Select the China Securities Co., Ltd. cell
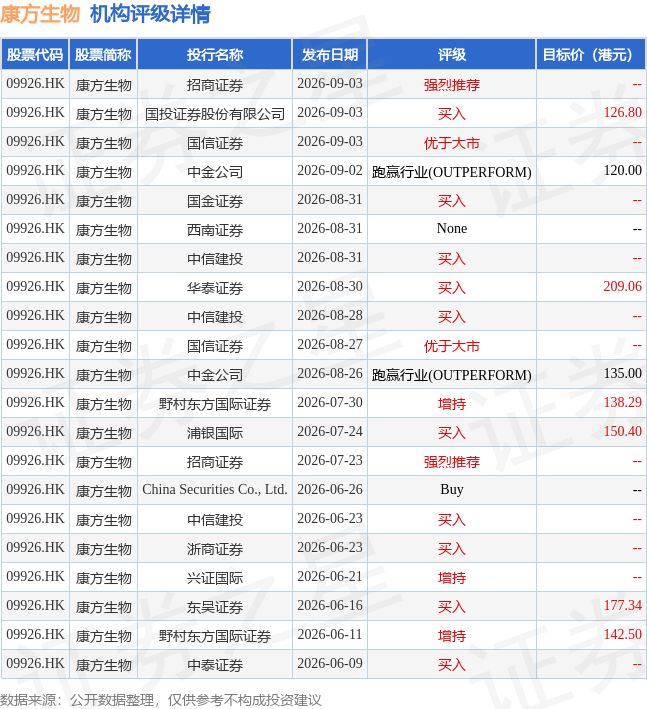 (x=215, y=490)
